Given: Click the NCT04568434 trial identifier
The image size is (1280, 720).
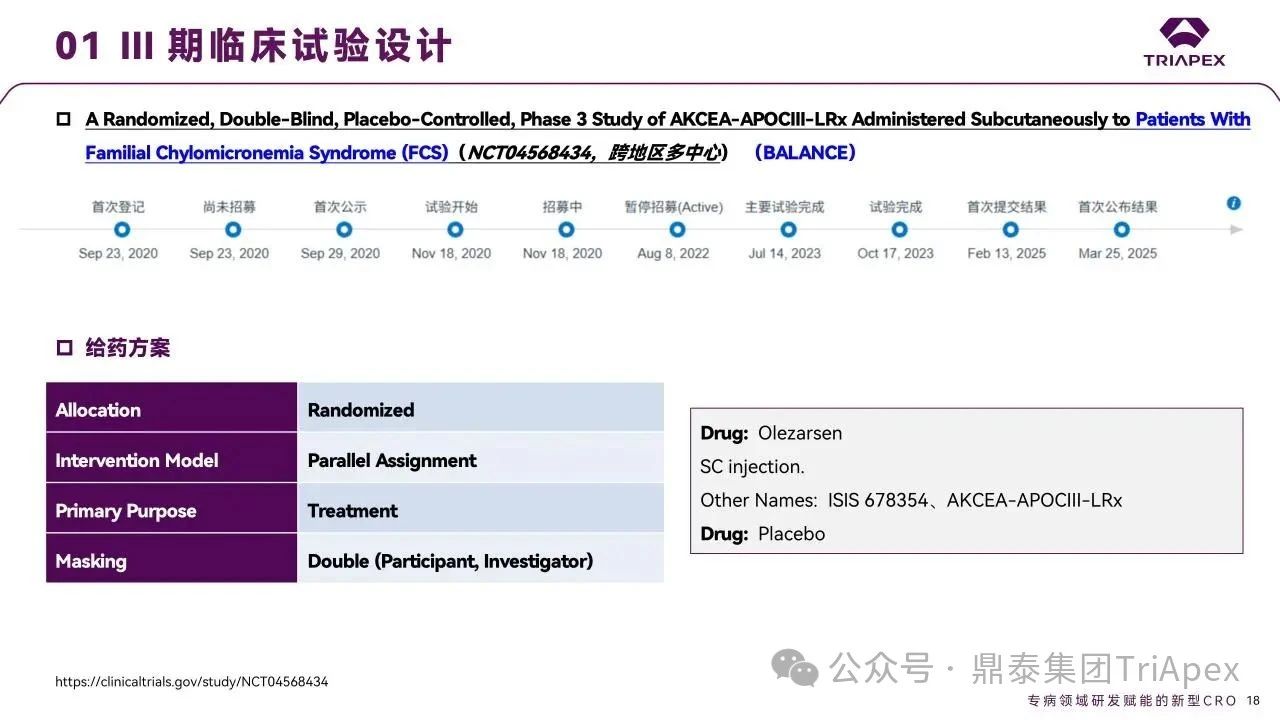Looking at the screenshot, I should [530, 153].
